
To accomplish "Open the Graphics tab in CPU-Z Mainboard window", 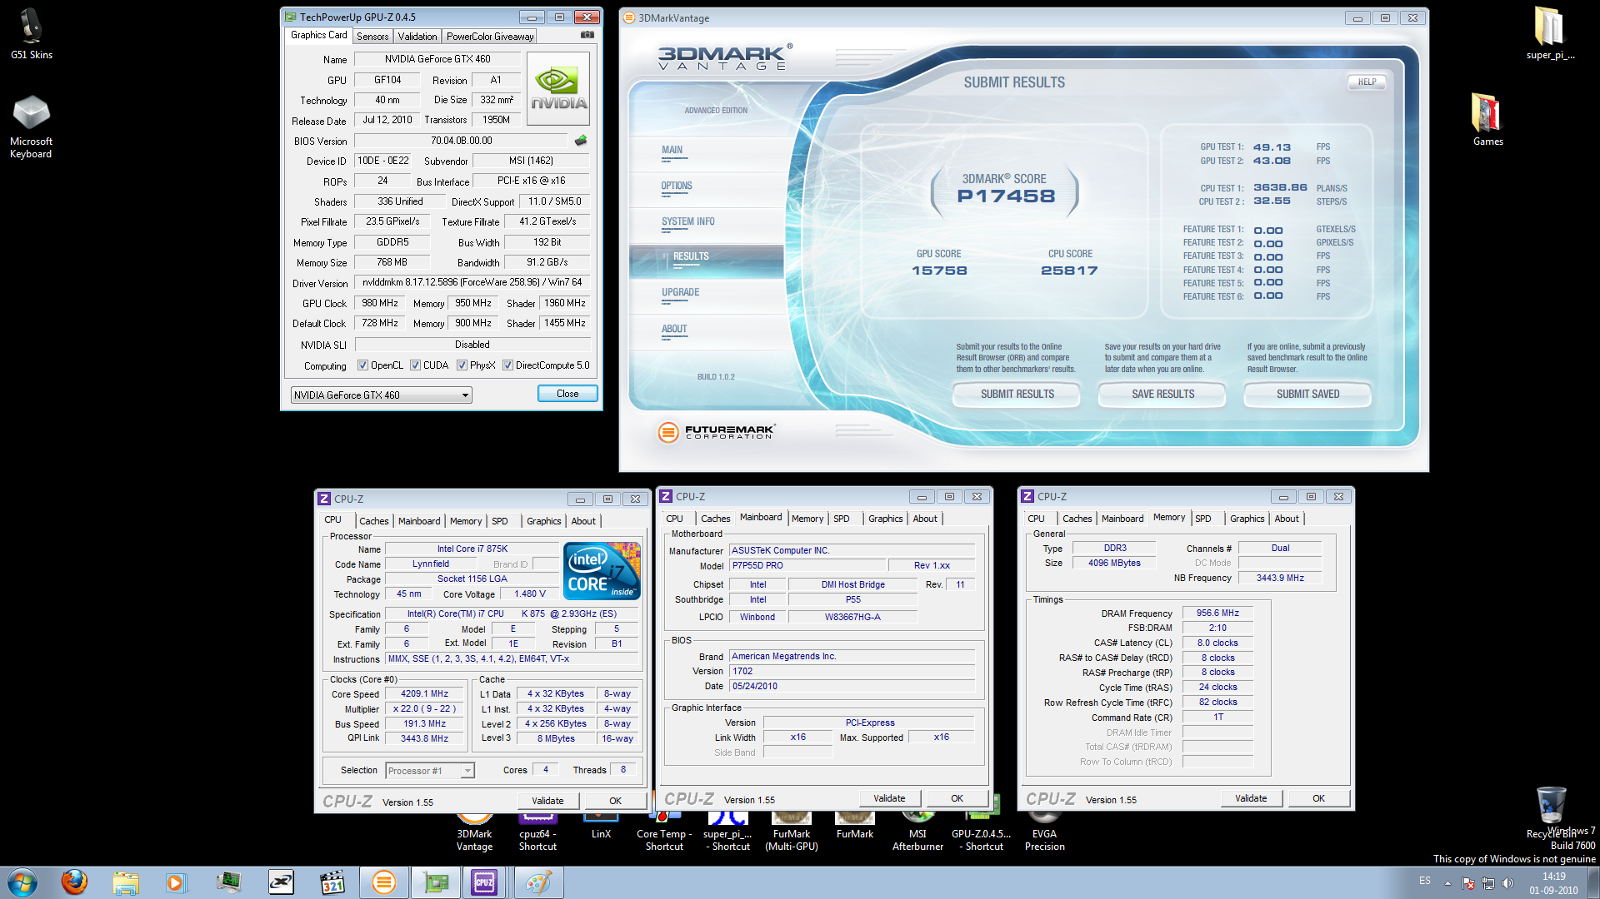I will [885, 519].
